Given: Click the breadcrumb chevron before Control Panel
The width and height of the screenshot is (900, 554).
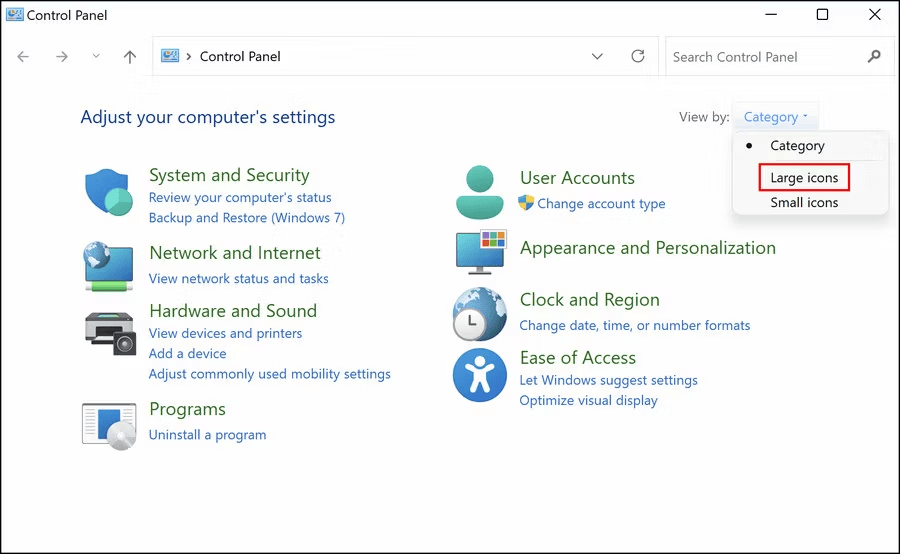Looking at the screenshot, I should click(188, 56).
